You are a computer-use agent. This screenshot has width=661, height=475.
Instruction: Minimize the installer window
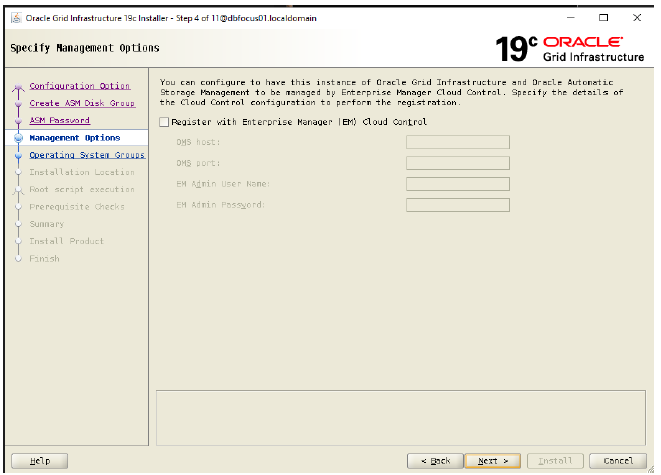tap(571, 18)
